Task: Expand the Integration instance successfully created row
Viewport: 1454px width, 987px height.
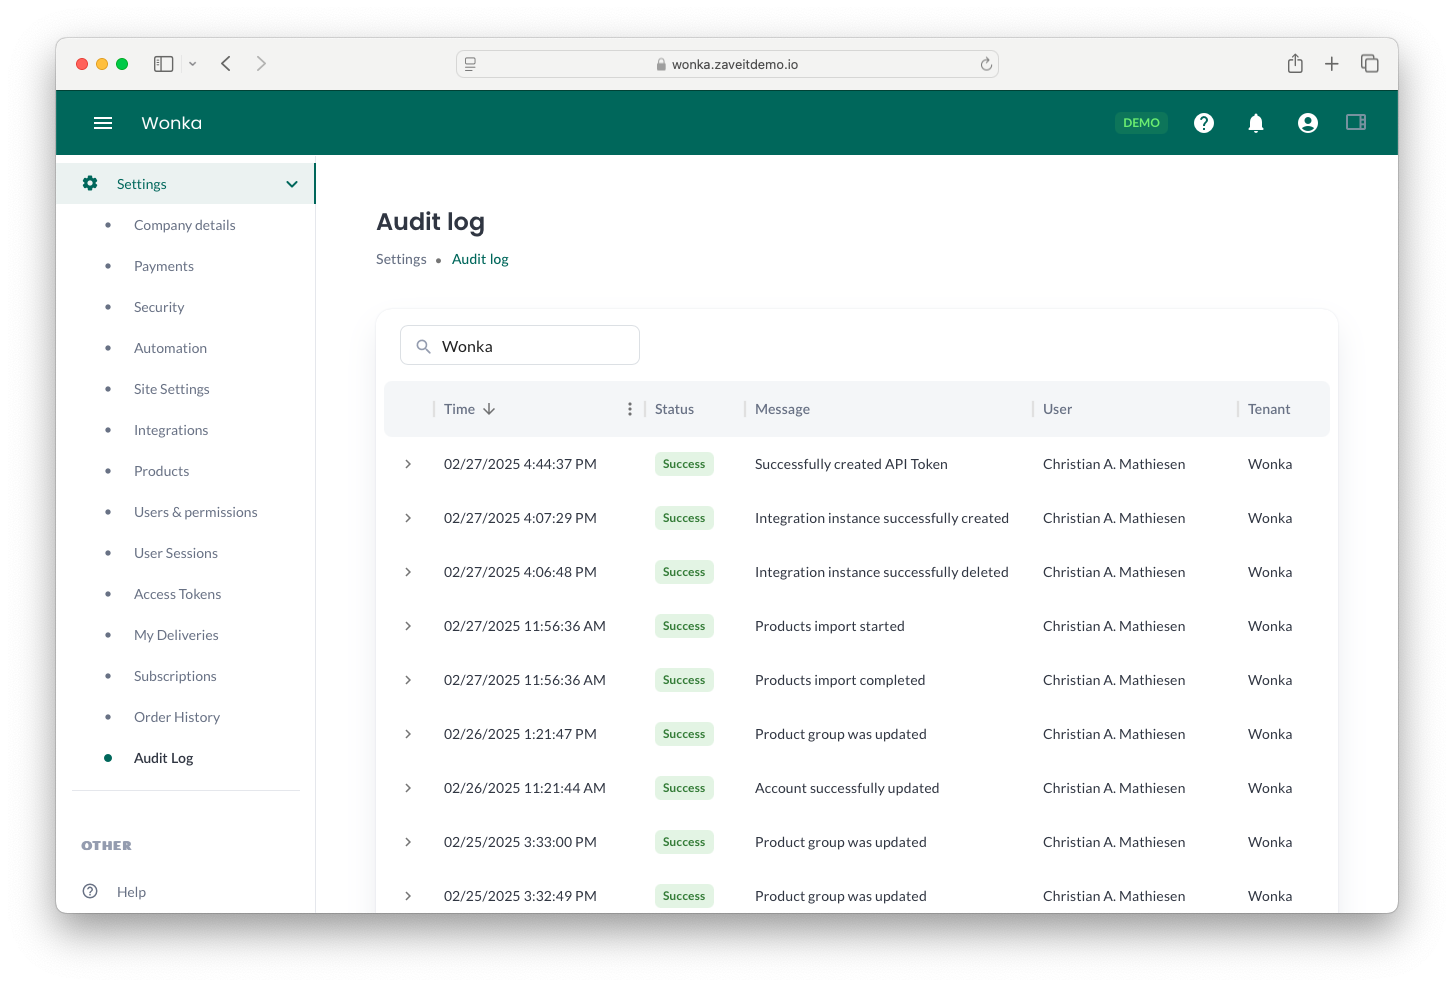Action: pos(408,518)
